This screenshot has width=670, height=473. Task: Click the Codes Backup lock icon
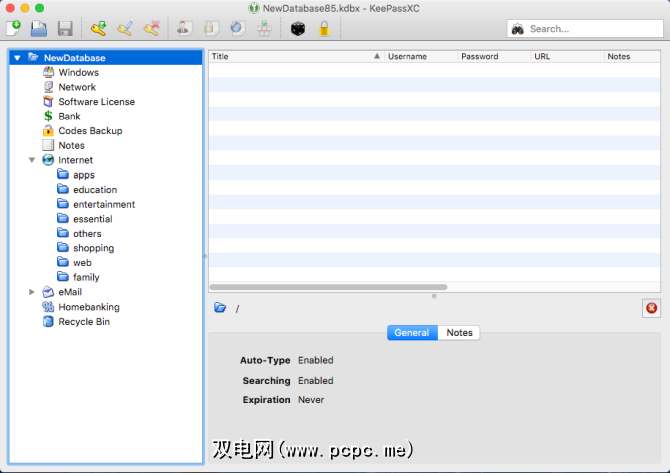pos(48,131)
